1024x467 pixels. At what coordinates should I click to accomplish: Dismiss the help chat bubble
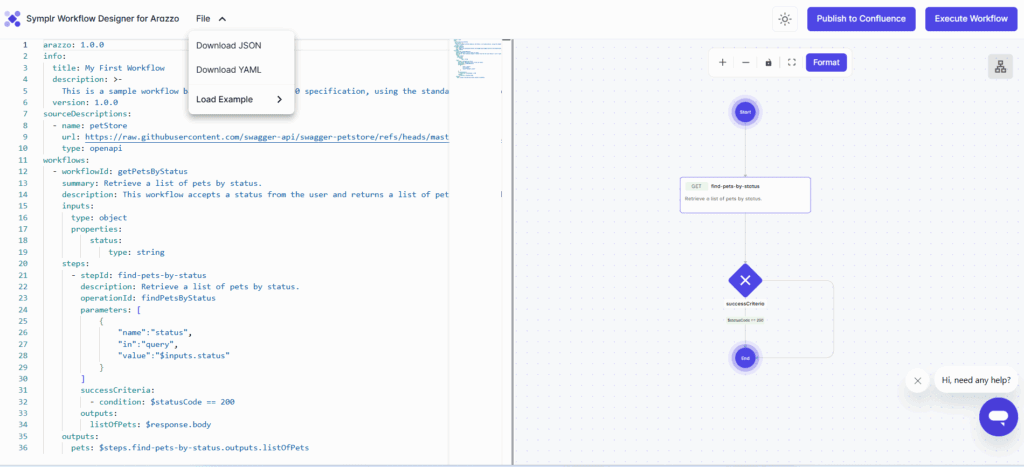[x=918, y=381]
